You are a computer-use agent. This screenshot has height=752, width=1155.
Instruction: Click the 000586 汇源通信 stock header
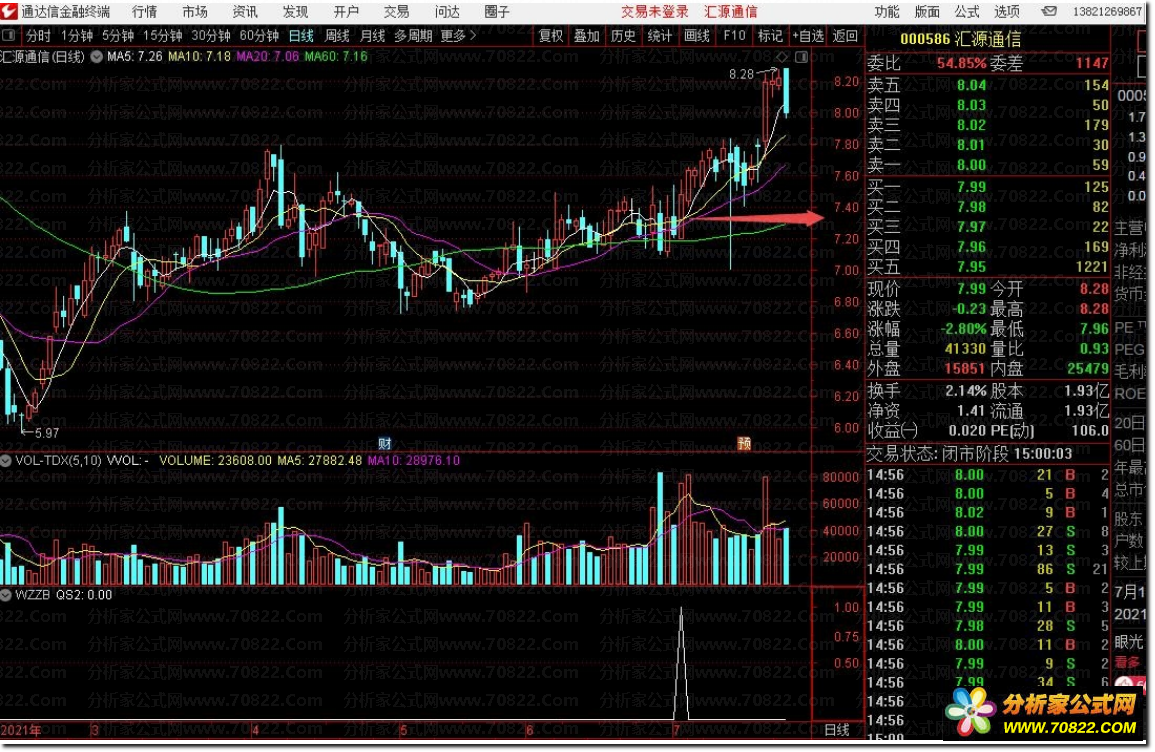pos(961,39)
